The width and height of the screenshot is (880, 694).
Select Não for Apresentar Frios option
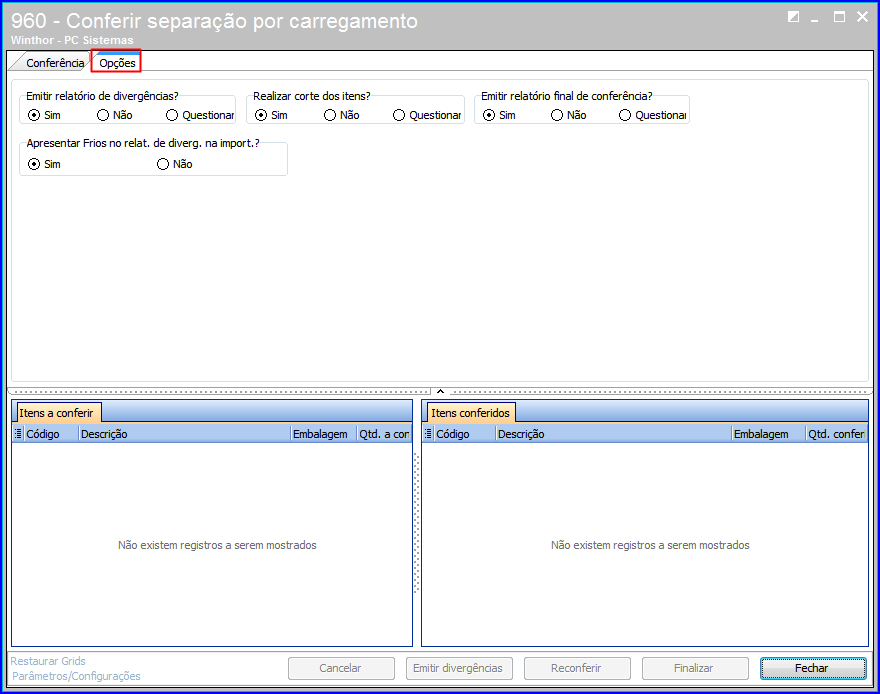pos(175,164)
